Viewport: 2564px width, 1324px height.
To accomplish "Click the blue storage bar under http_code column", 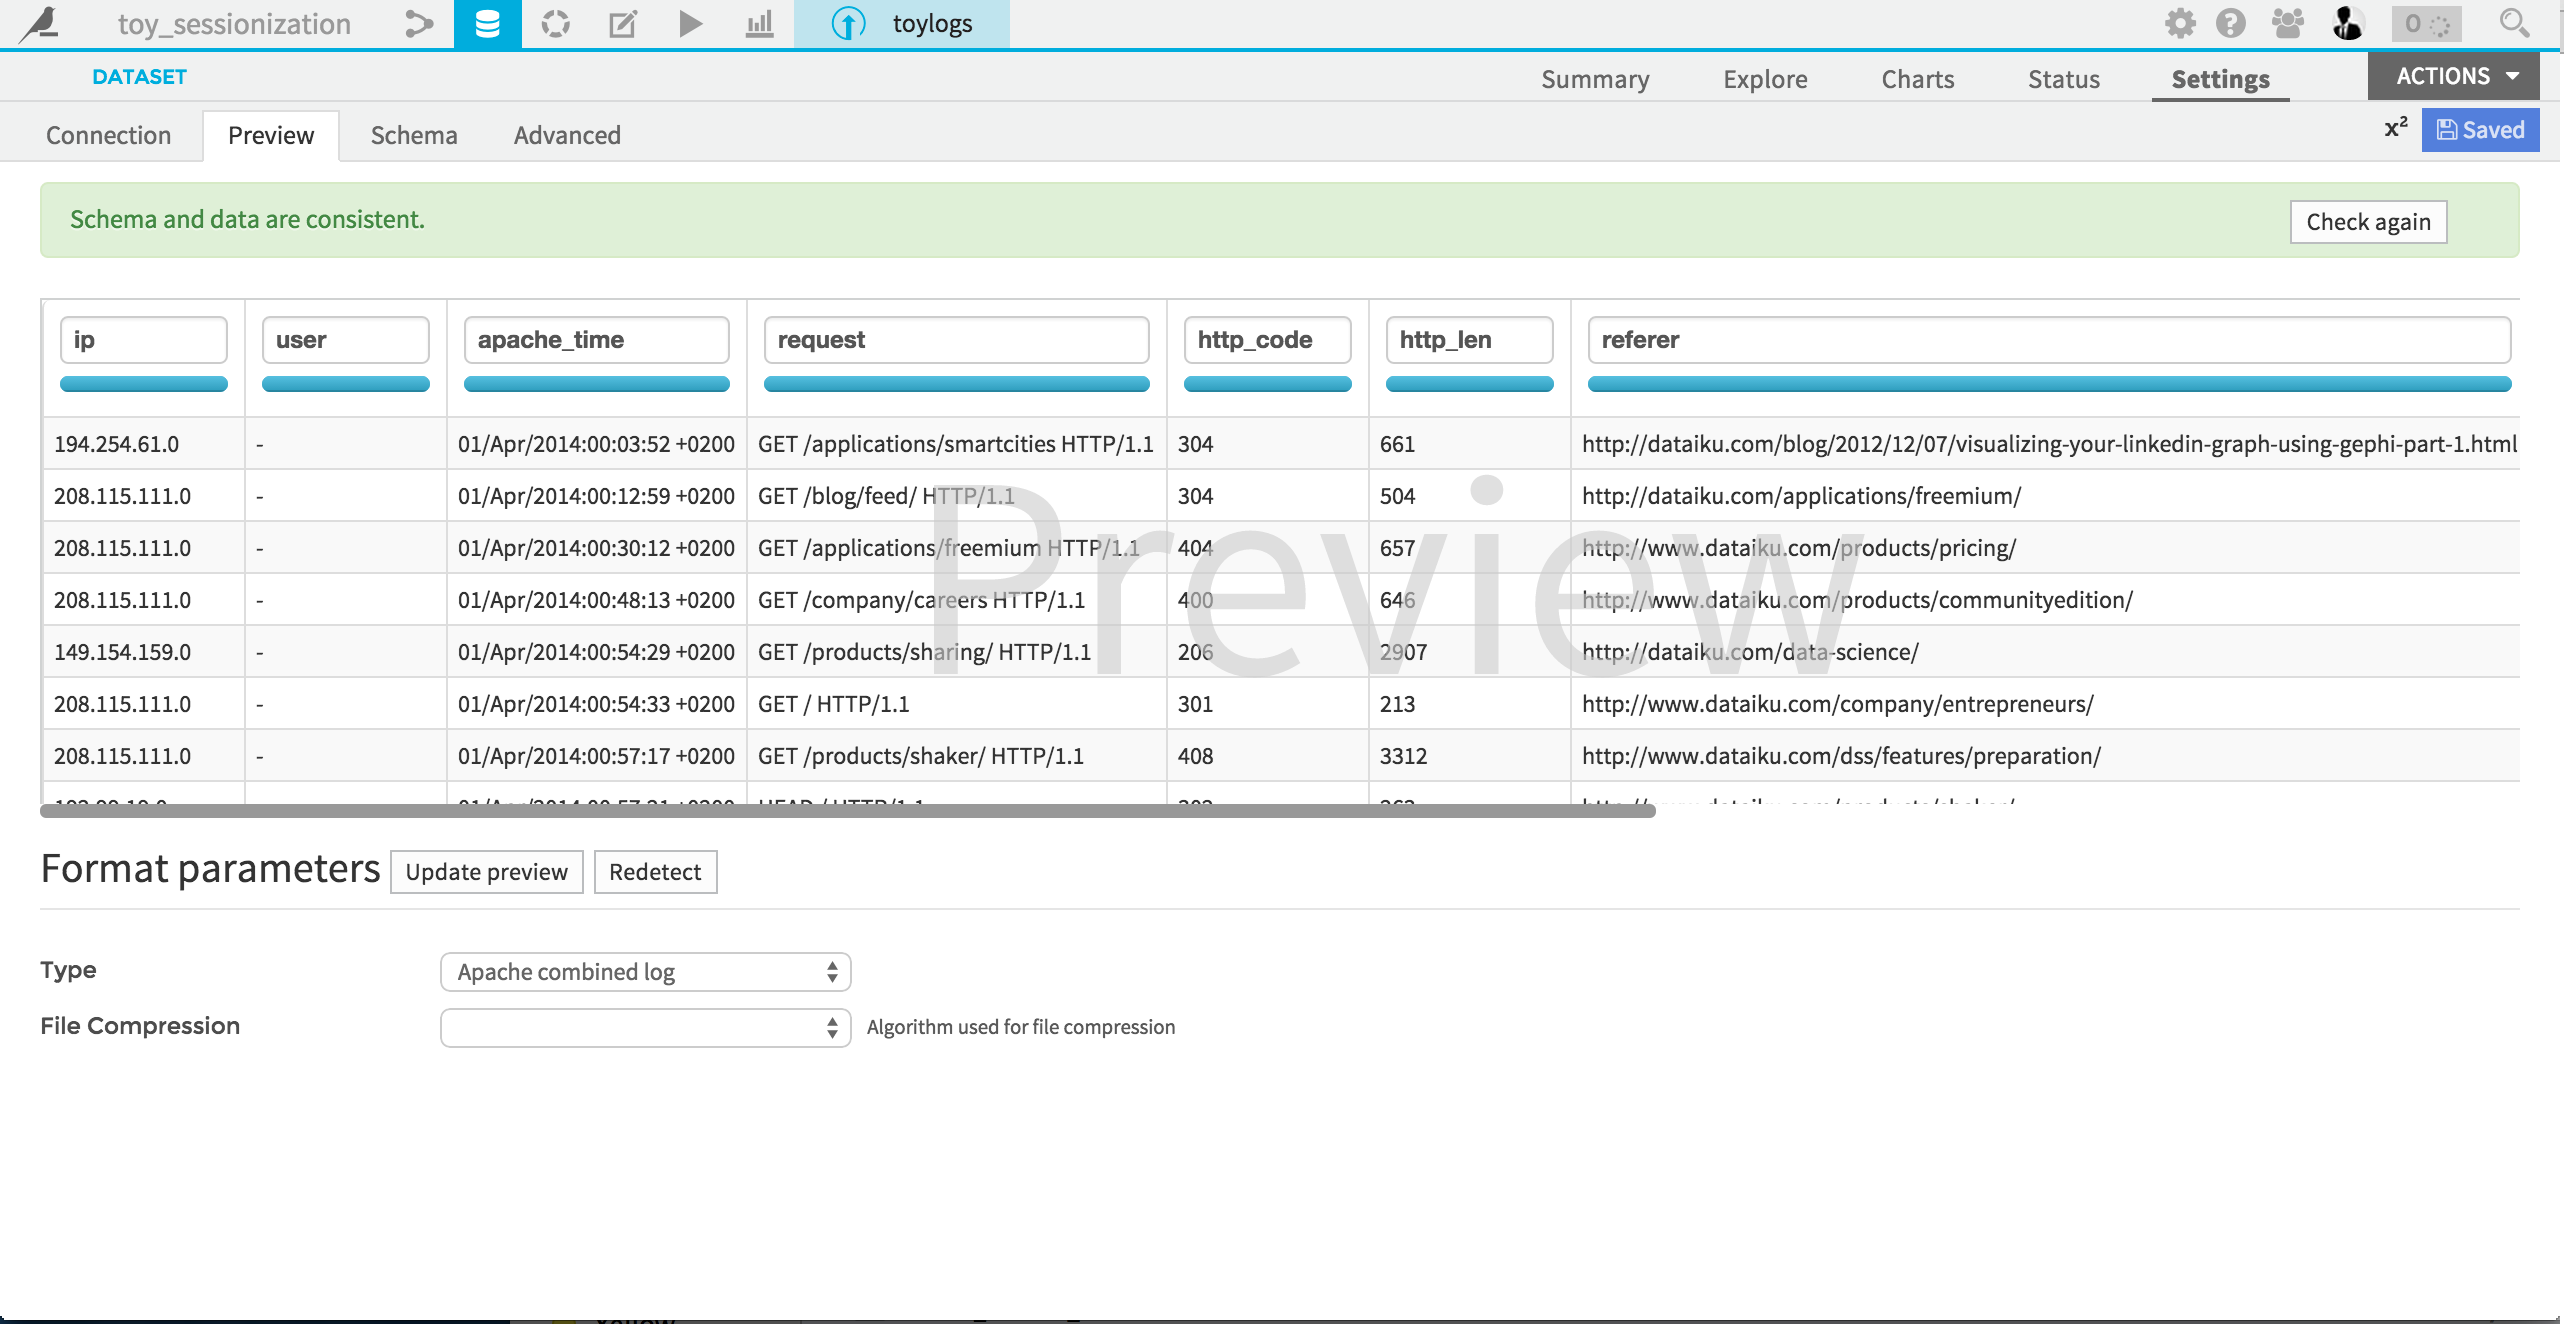I will point(1267,384).
